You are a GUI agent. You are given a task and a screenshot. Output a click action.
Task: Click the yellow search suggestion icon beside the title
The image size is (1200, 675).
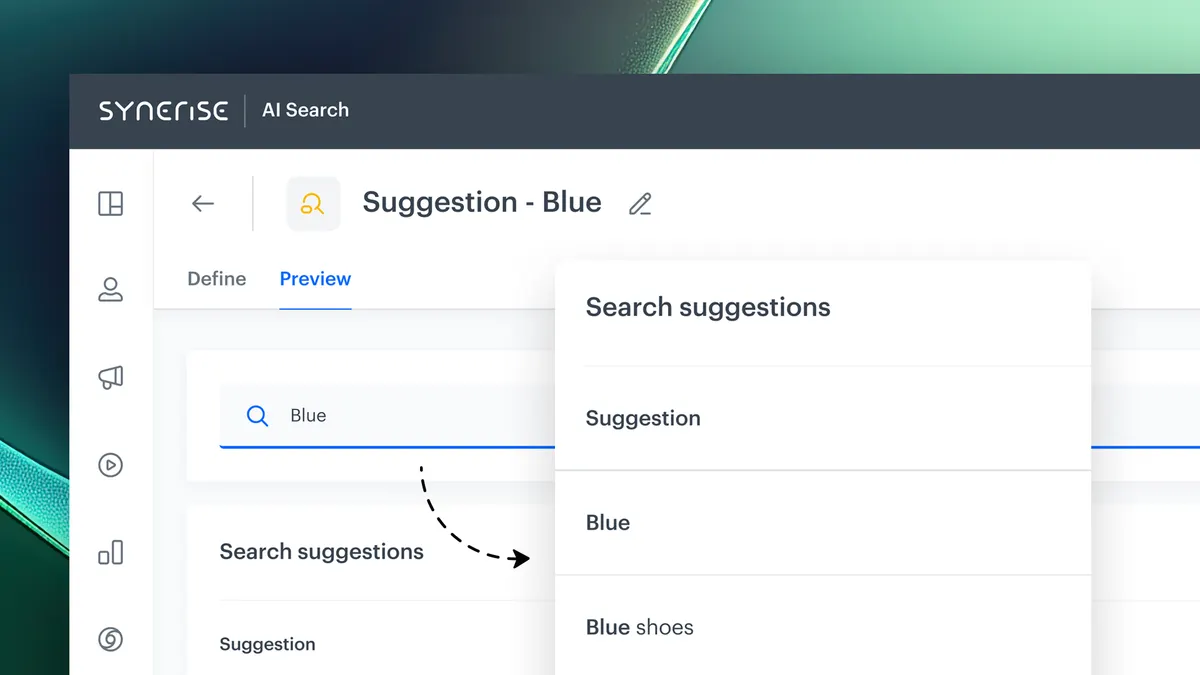click(313, 203)
